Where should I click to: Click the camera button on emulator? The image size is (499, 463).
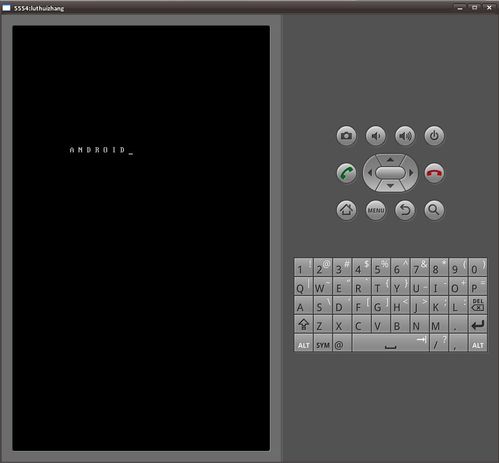(x=346, y=136)
